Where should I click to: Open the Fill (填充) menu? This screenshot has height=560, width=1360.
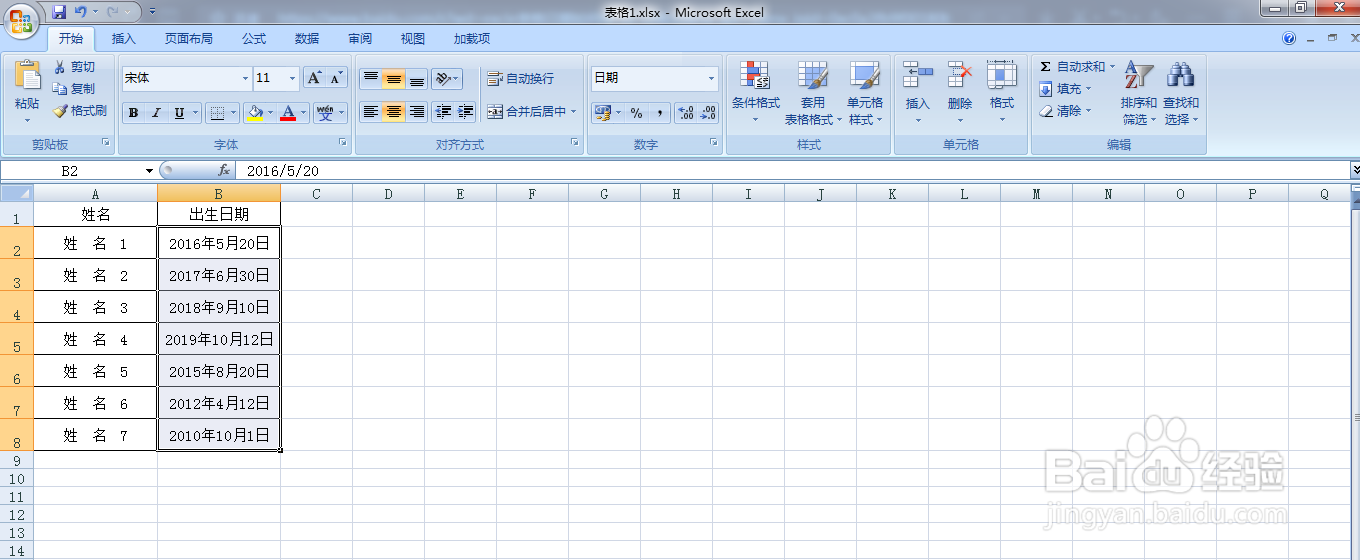[1066, 89]
